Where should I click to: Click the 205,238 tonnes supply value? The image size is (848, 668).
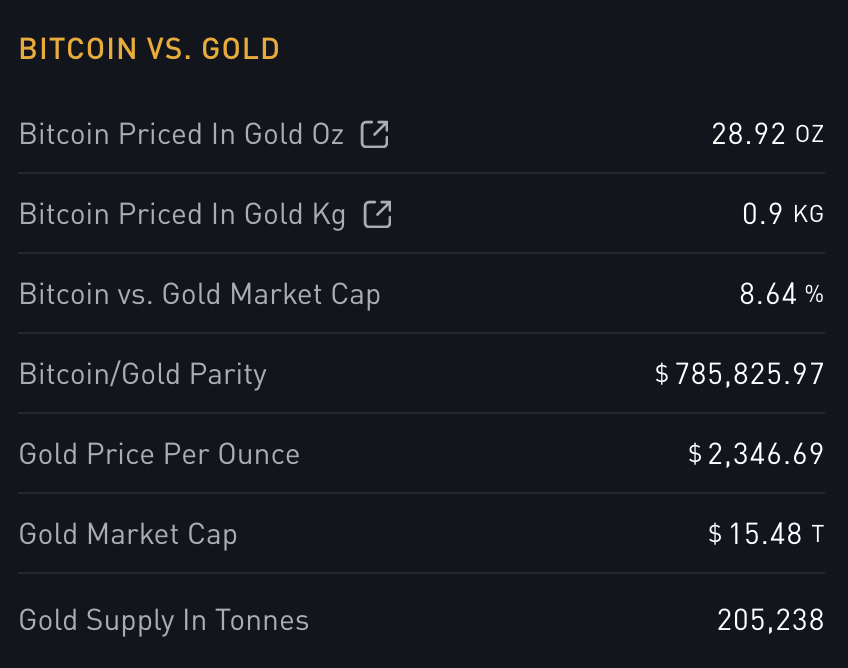pyautogui.click(x=771, y=620)
